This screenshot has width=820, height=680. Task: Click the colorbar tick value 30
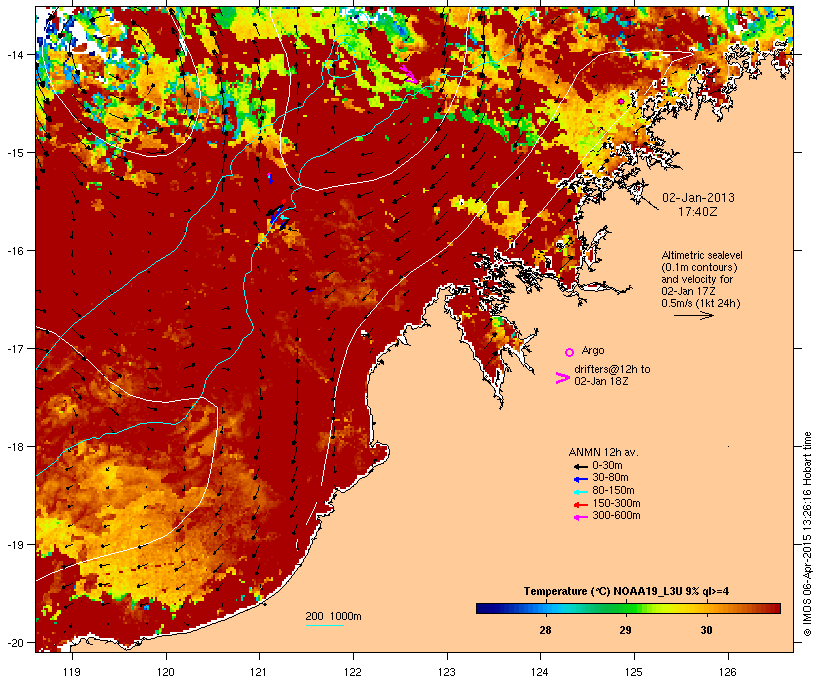(706, 630)
